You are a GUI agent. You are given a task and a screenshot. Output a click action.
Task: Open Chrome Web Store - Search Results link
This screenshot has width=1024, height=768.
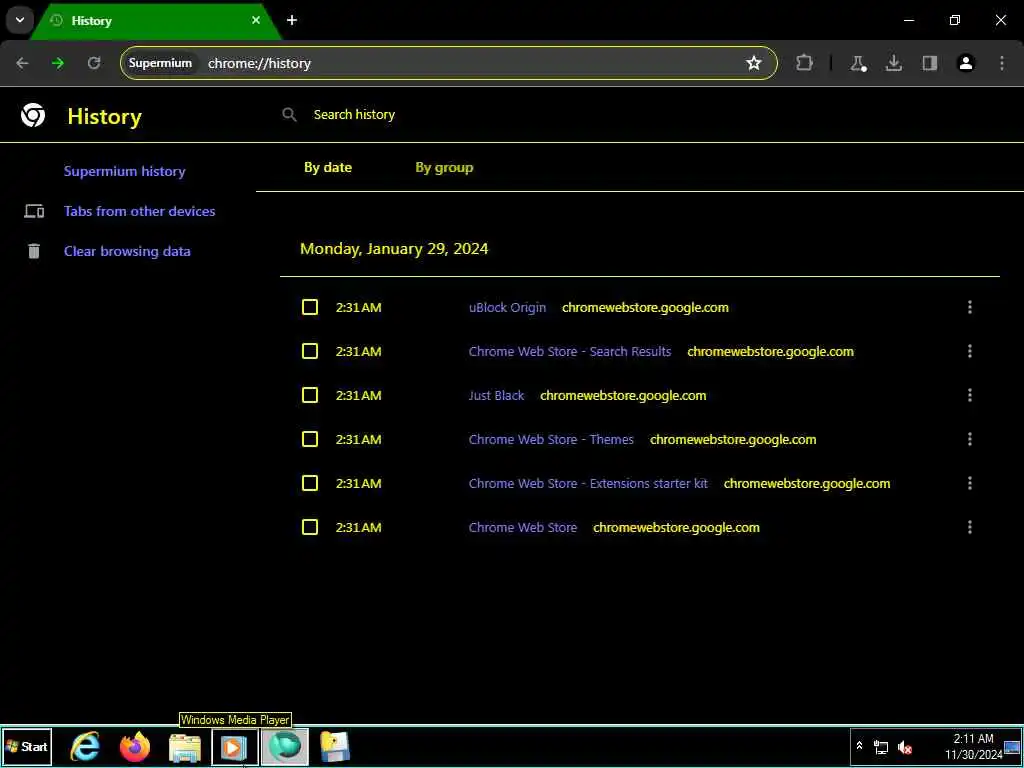(x=570, y=351)
